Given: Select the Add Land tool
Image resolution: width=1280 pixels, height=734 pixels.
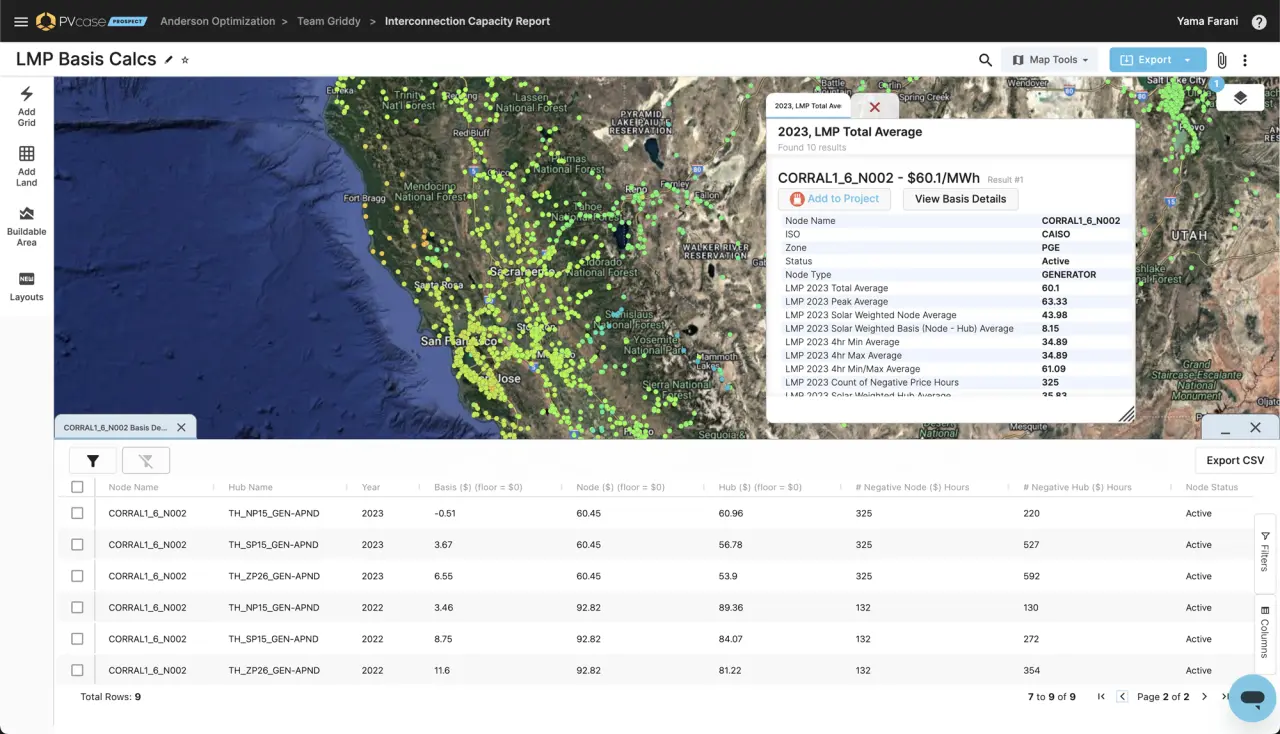Looking at the screenshot, I should (27, 166).
